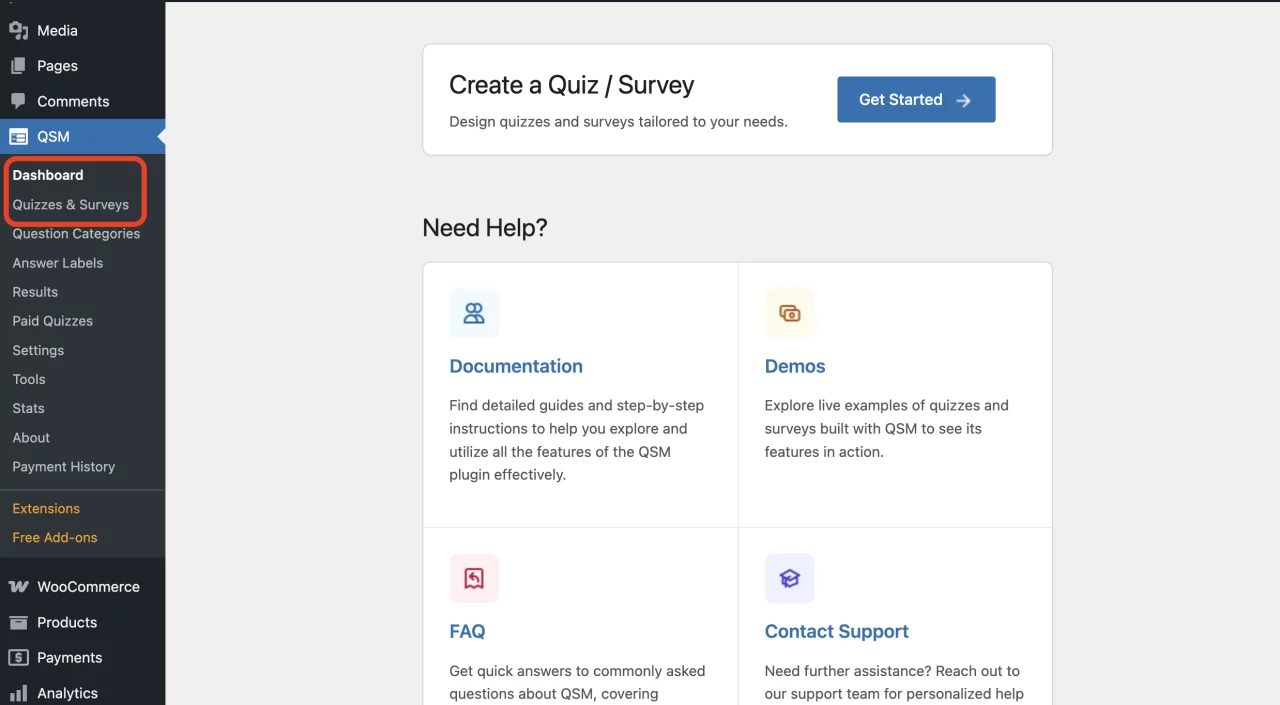Viewport: 1280px width, 705px height.
Task: Click the 'Find detailed guides' description text
Action: click(577, 440)
